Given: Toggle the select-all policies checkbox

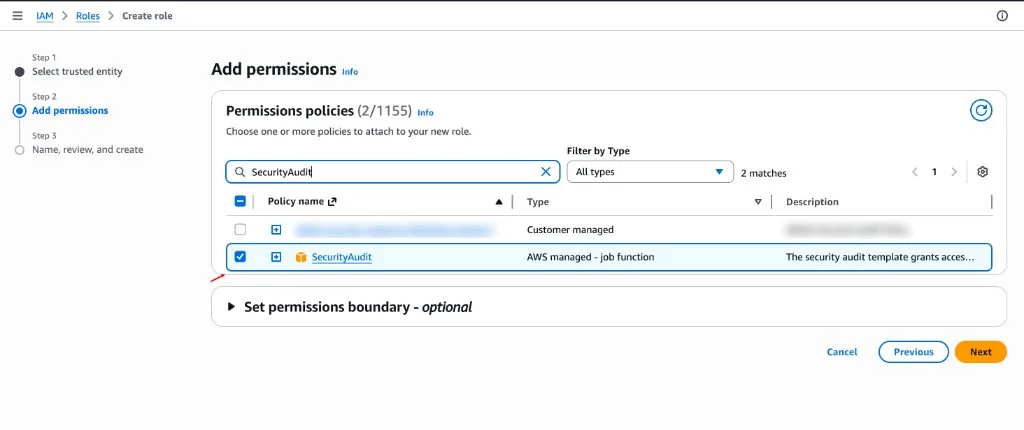Looking at the screenshot, I should 240,201.
